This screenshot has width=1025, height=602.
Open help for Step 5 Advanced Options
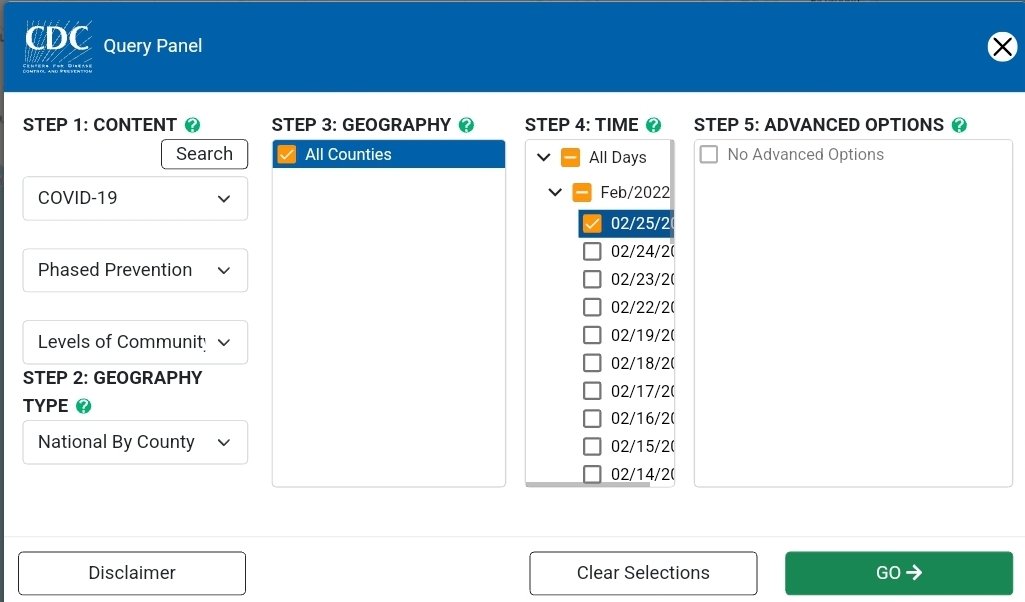(x=959, y=125)
